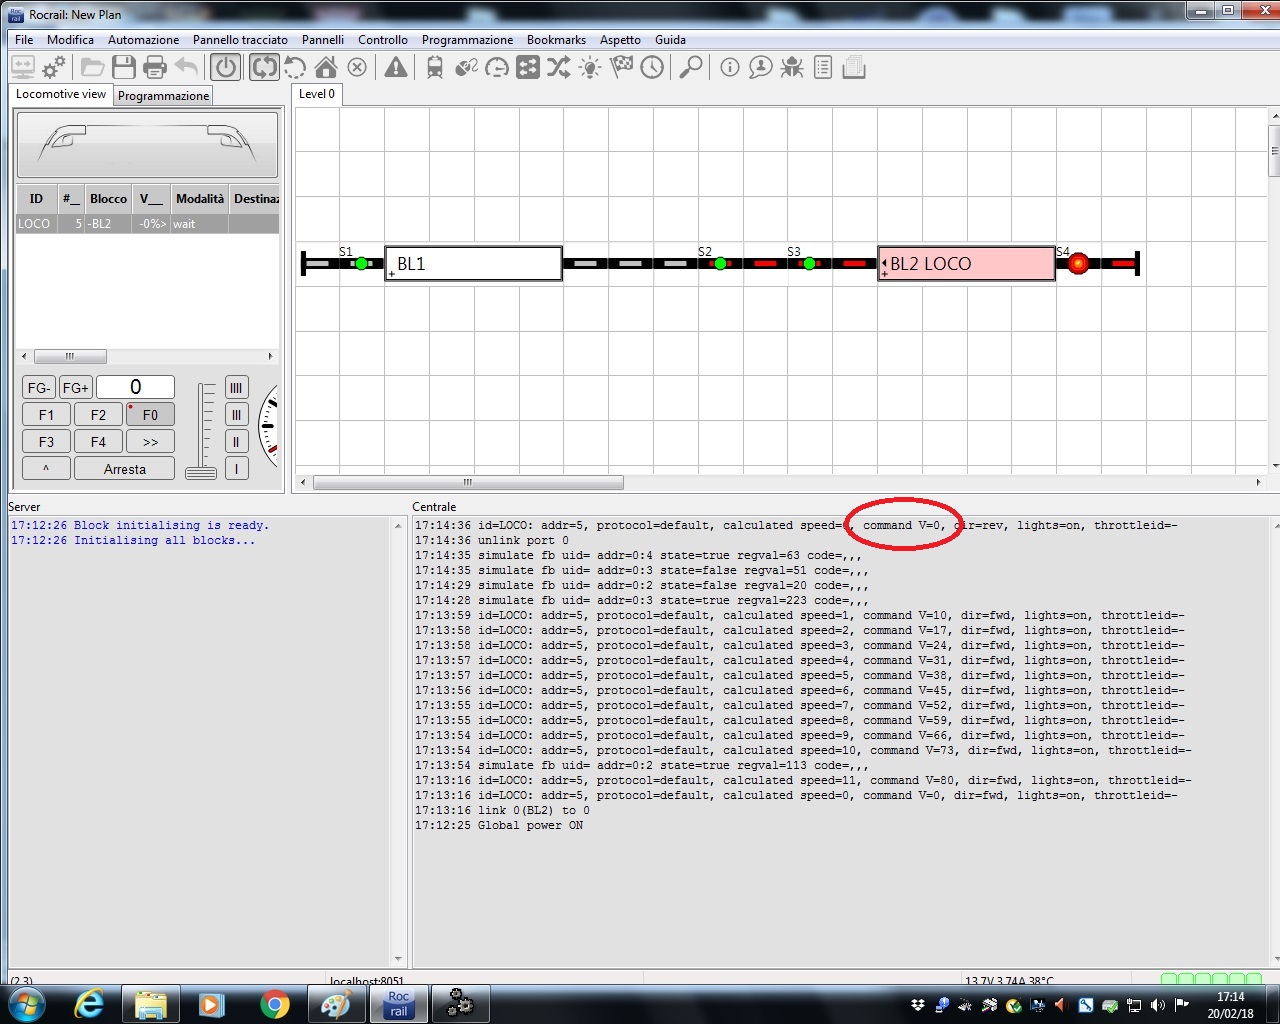Click the Home house icon in toolbar
The image size is (1280, 1024).
tap(326, 68)
